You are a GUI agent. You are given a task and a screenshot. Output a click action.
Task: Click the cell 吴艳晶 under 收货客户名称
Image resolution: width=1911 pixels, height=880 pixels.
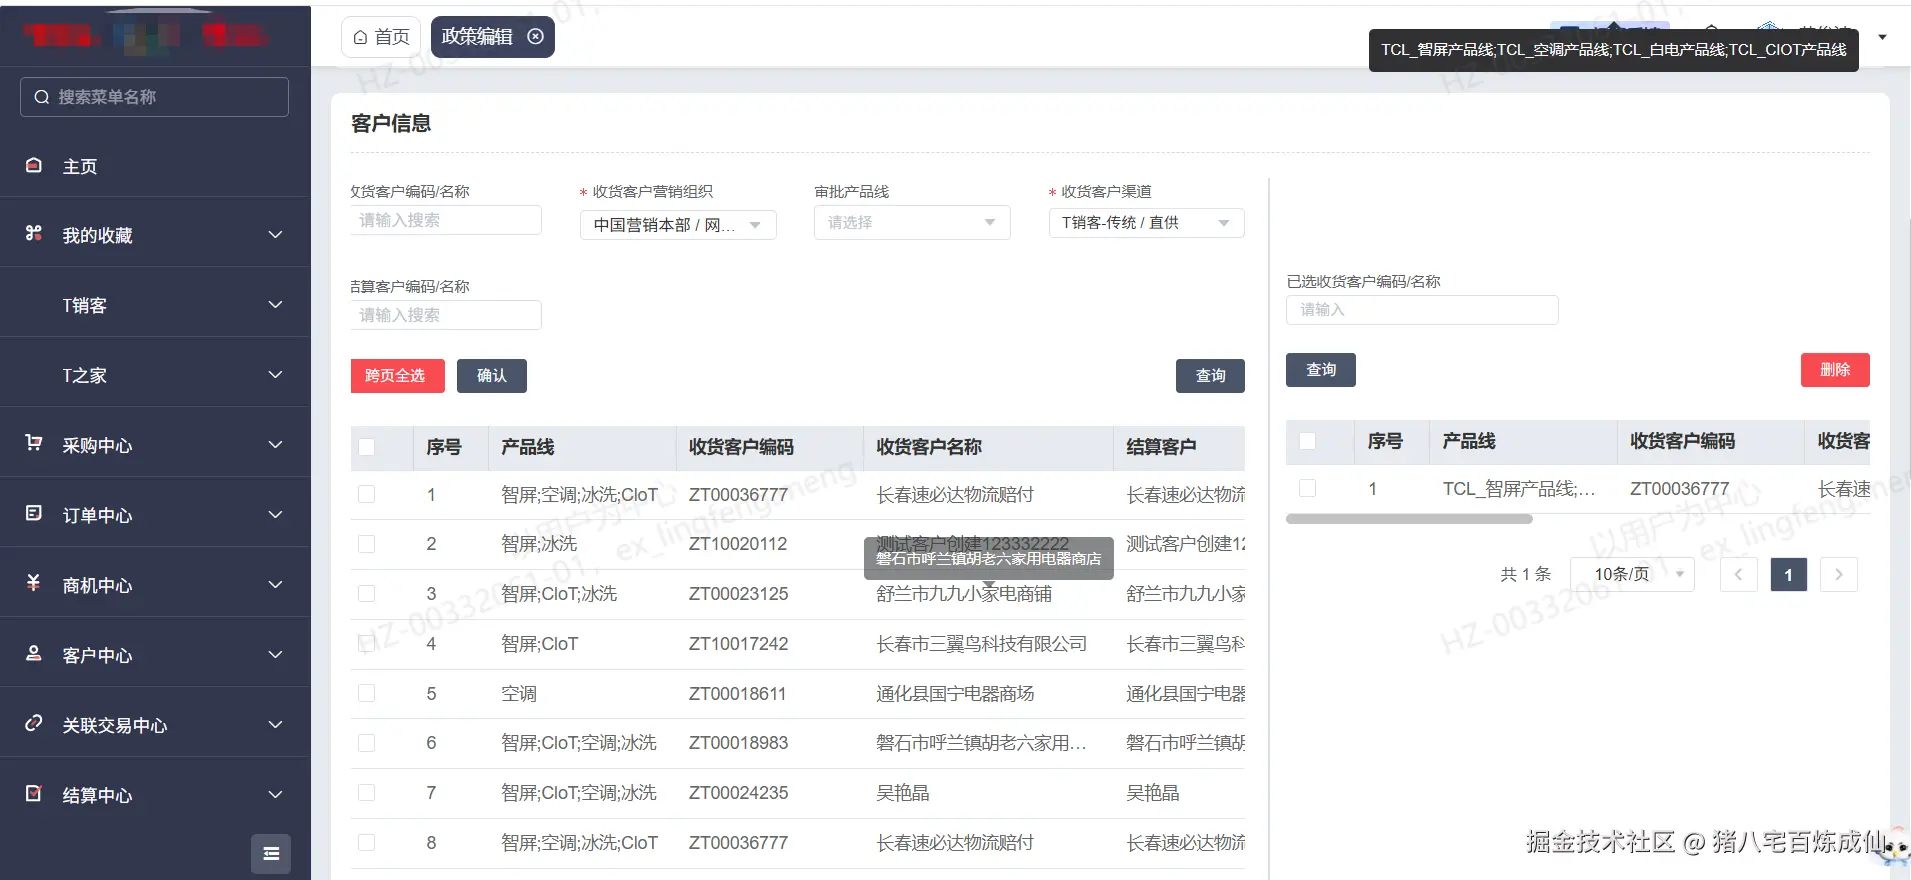(x=902, y=793)
